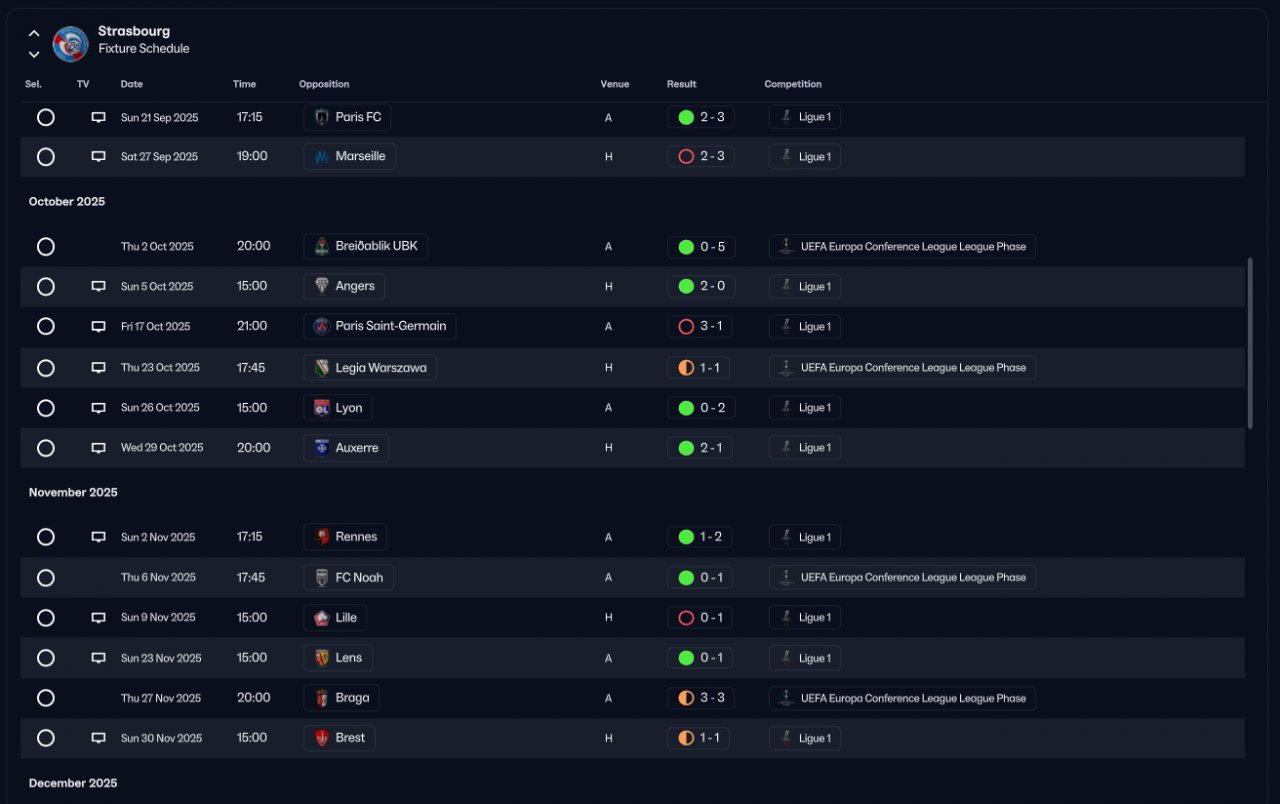Click red loss indicator on Lille result

coord(686,618)
